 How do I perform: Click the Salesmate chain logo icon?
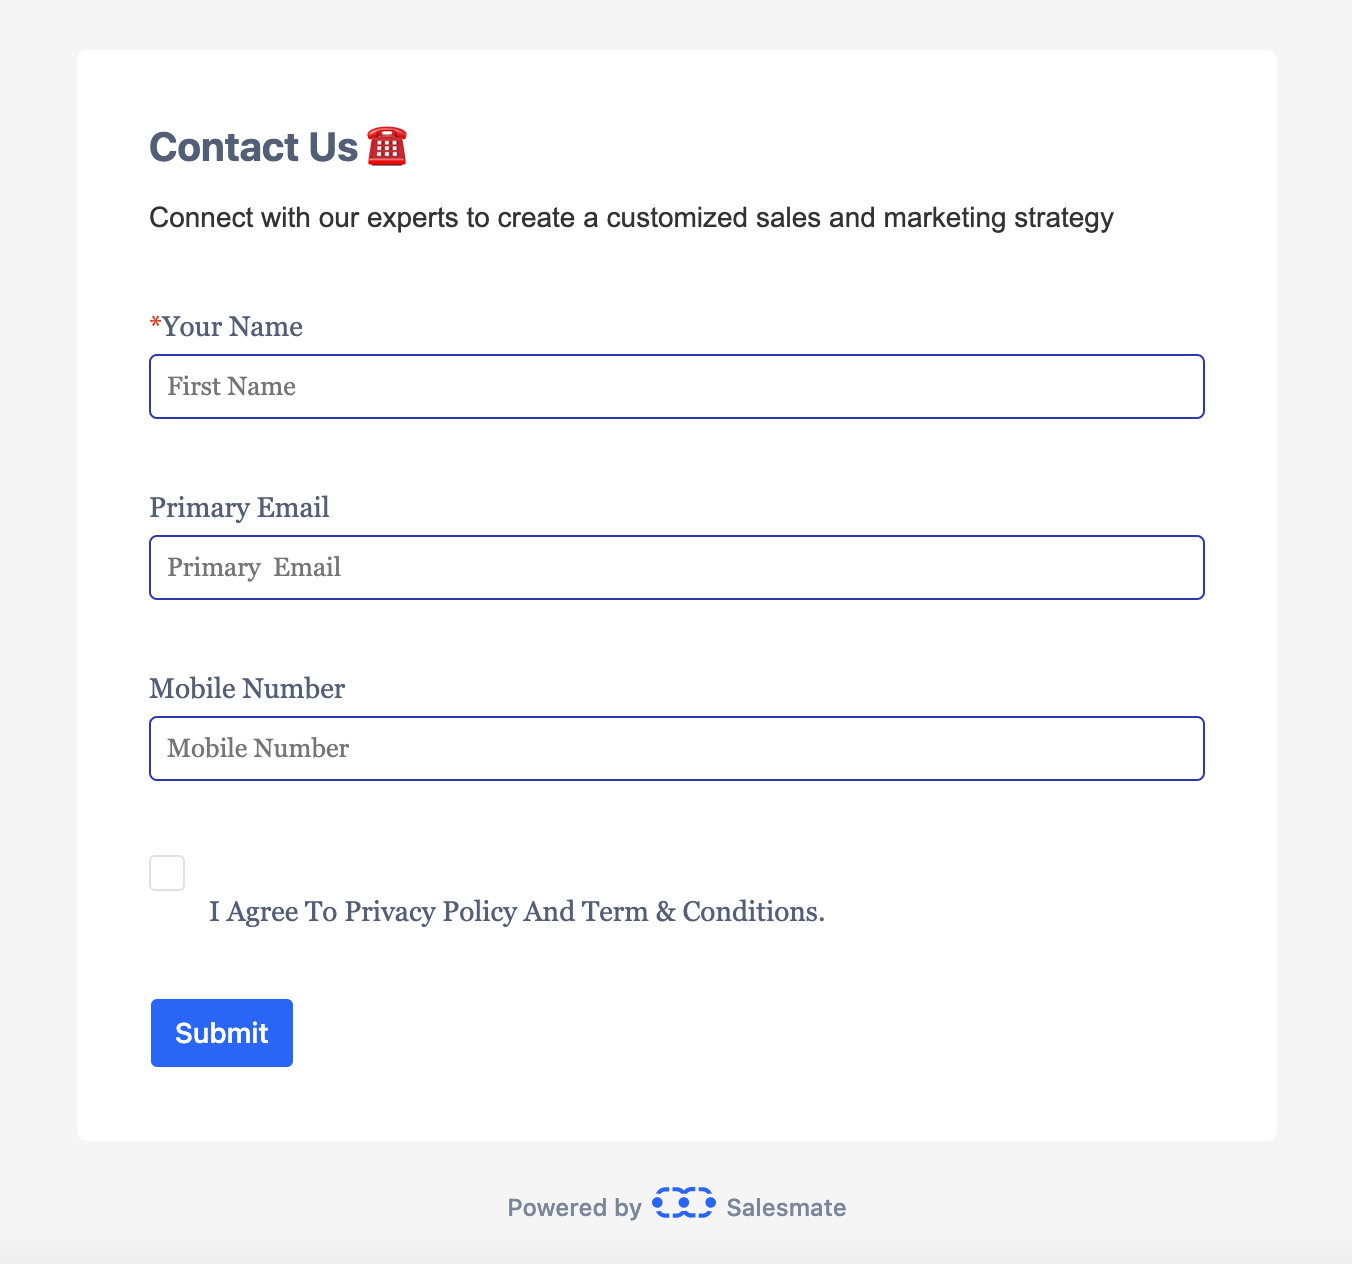[x=684, y=1203]
